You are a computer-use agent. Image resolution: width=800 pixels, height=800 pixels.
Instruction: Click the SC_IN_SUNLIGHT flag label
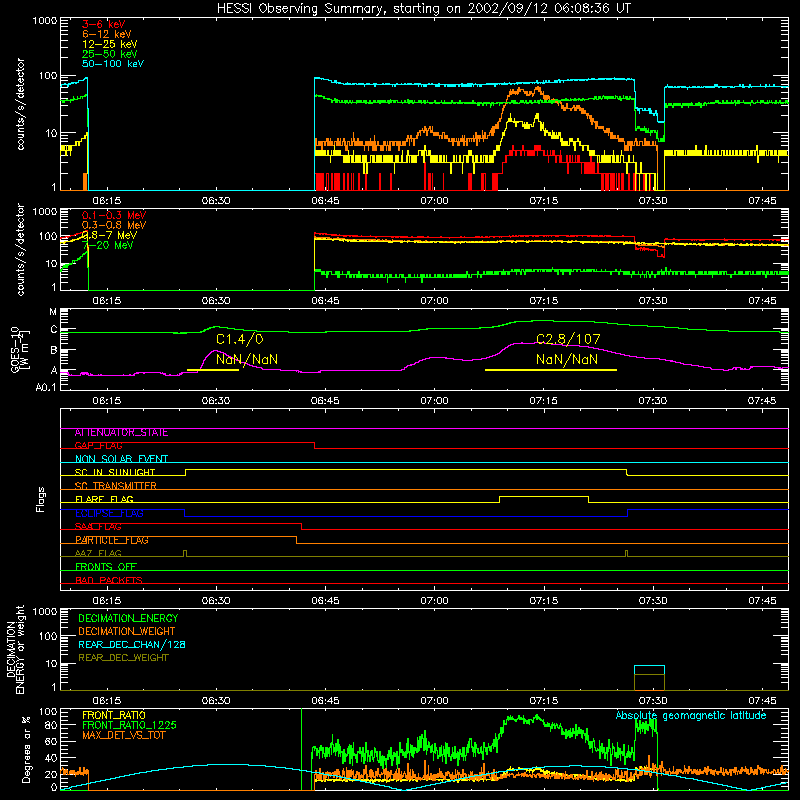(115, 472)
